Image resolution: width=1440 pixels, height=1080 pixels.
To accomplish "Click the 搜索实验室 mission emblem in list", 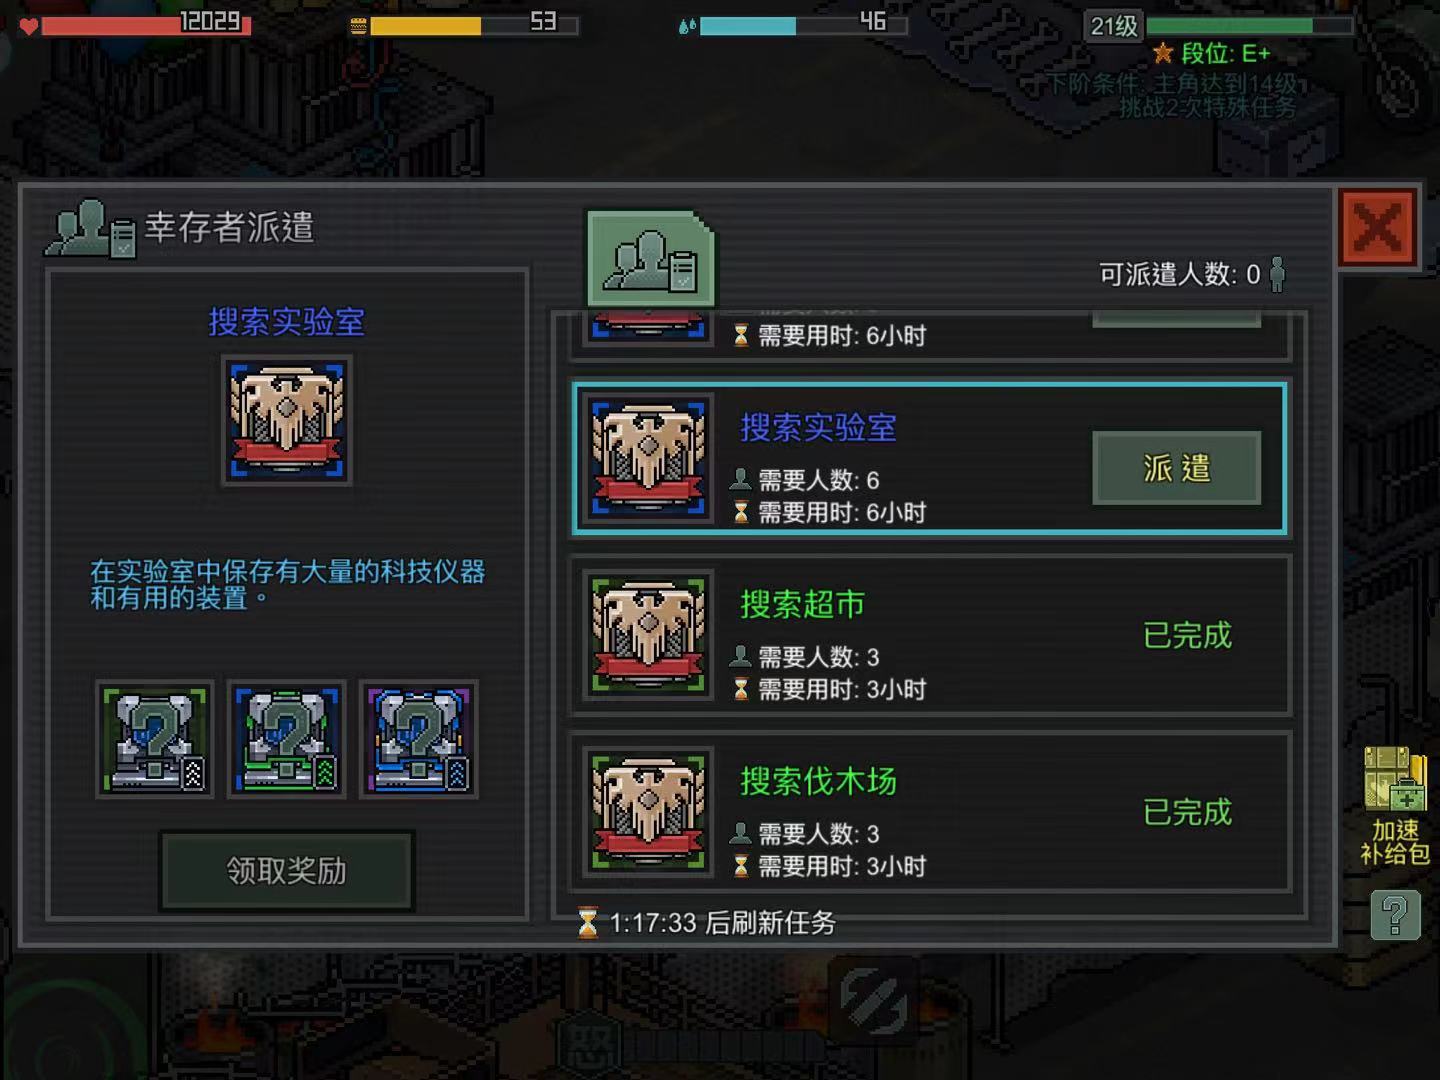I will [649, 459].
